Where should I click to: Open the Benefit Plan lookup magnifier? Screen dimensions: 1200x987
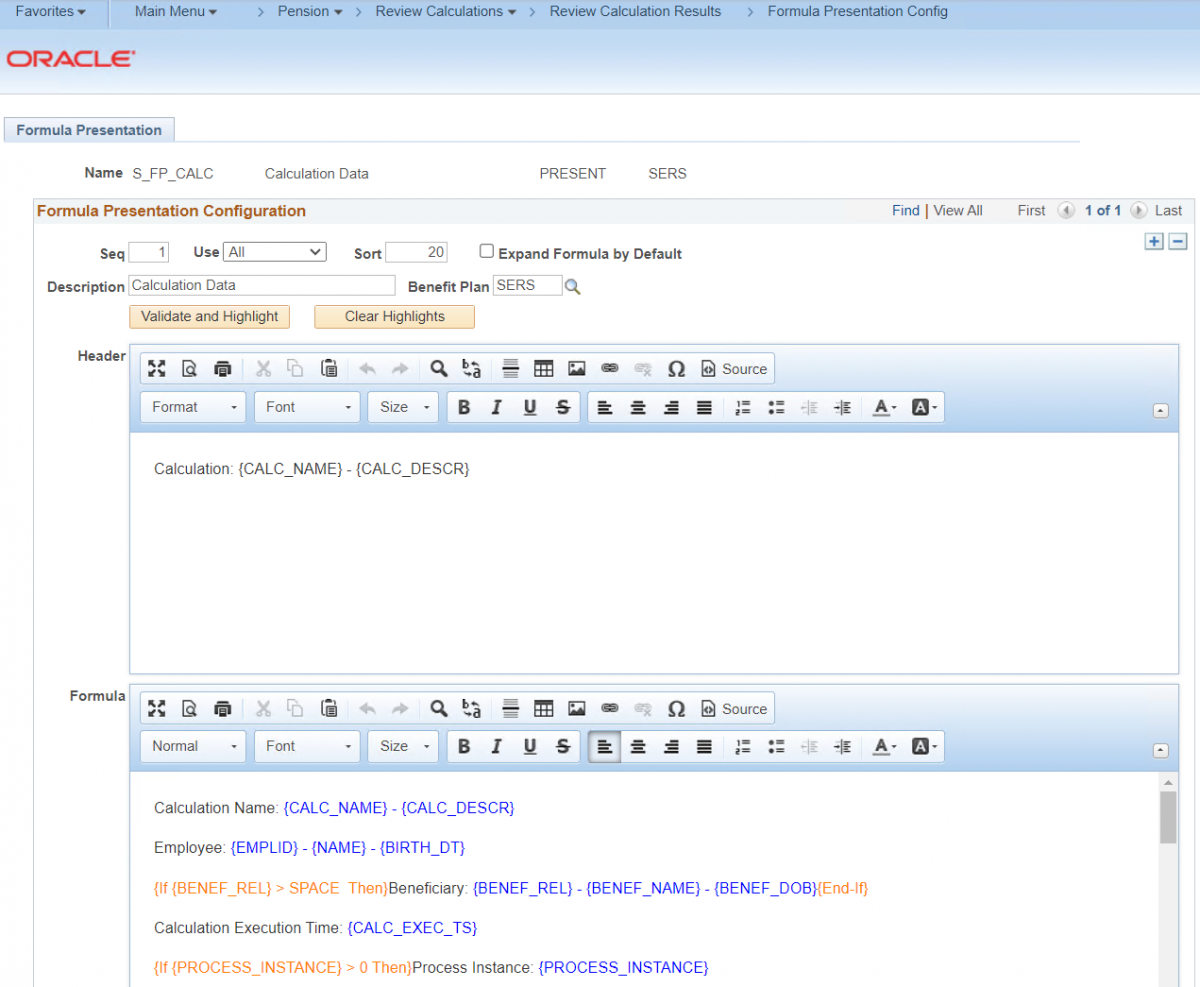572,285
